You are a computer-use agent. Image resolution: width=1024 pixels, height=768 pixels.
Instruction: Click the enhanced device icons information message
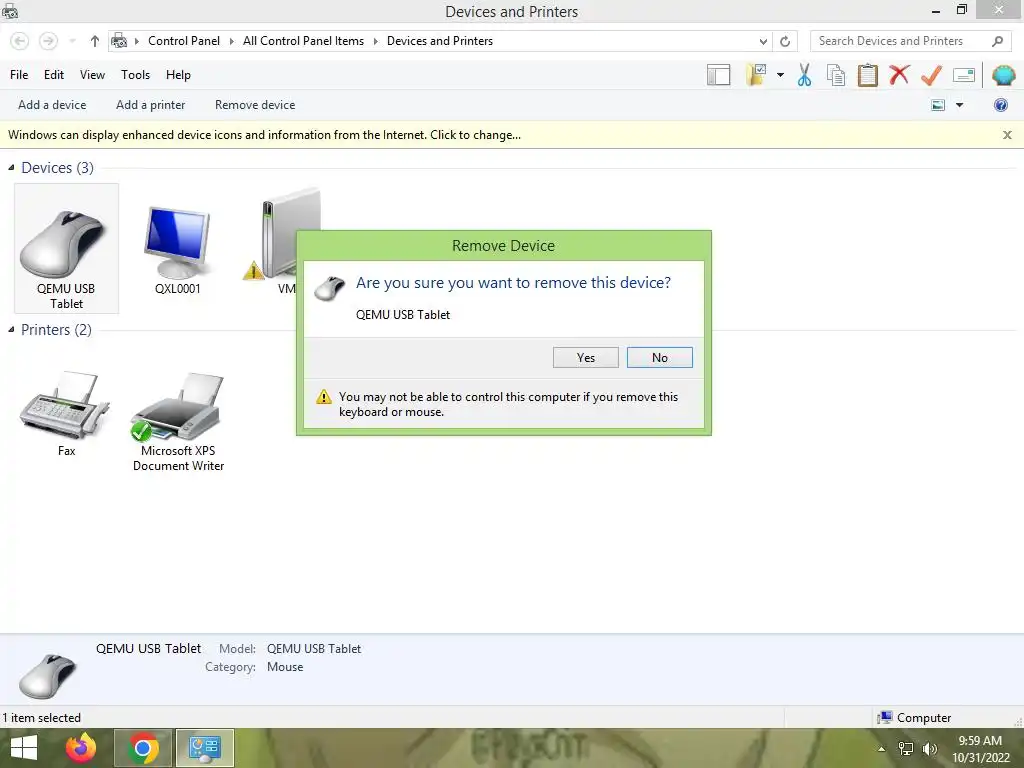(x=264, y=135)
